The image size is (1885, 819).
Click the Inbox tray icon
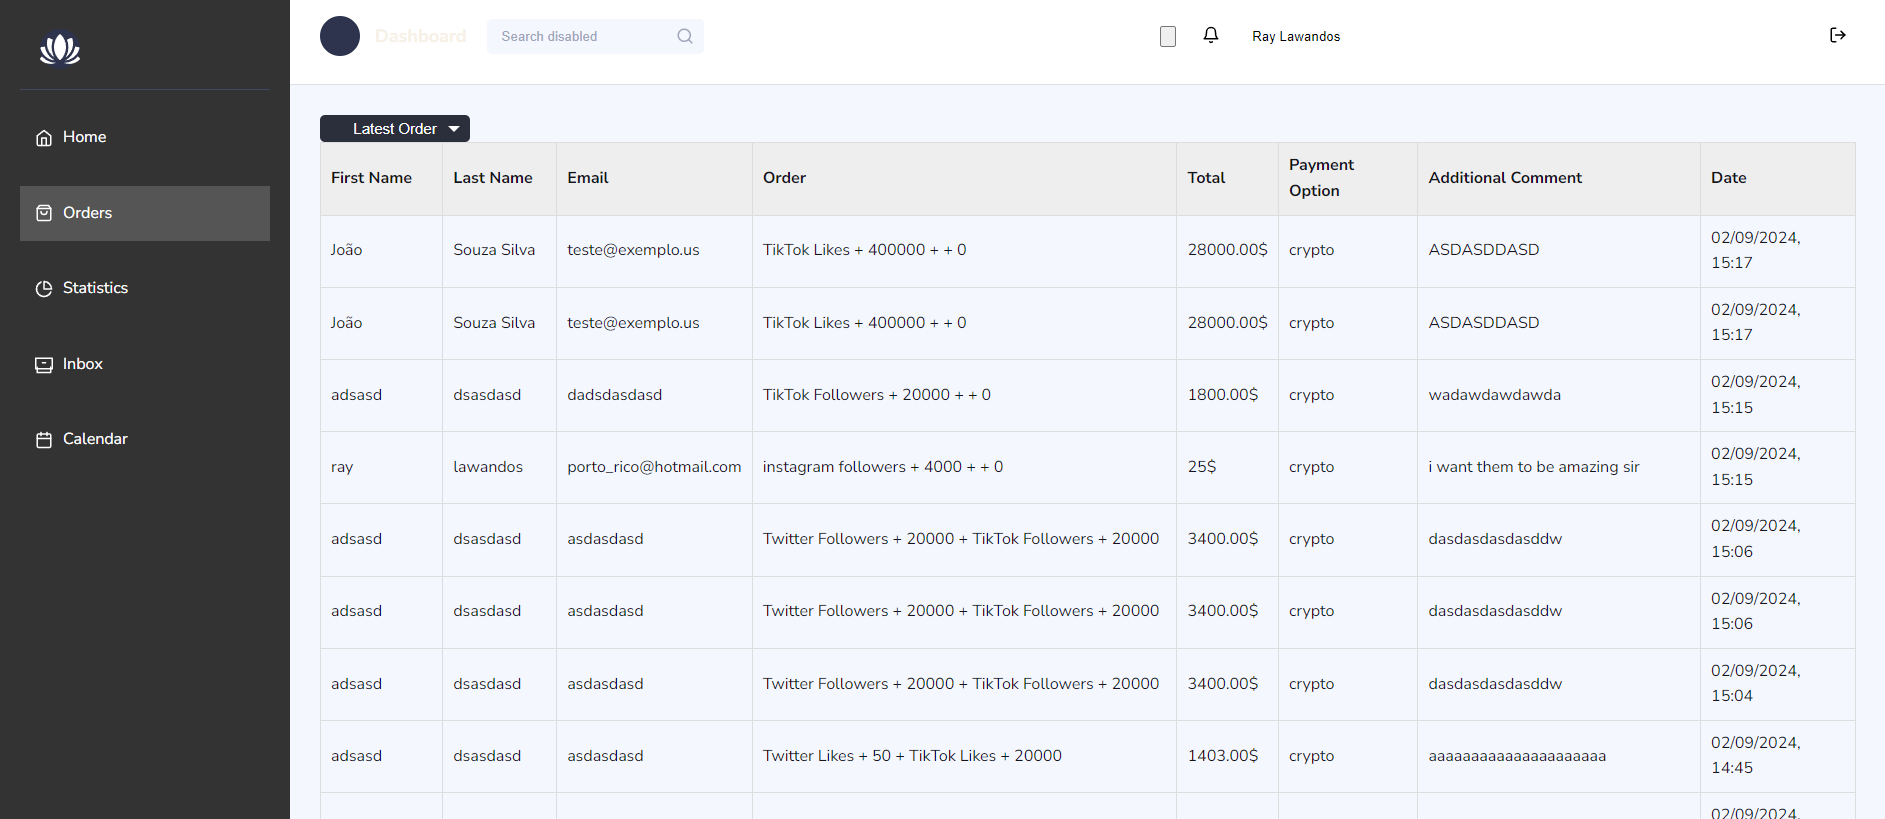click(44, 365)
